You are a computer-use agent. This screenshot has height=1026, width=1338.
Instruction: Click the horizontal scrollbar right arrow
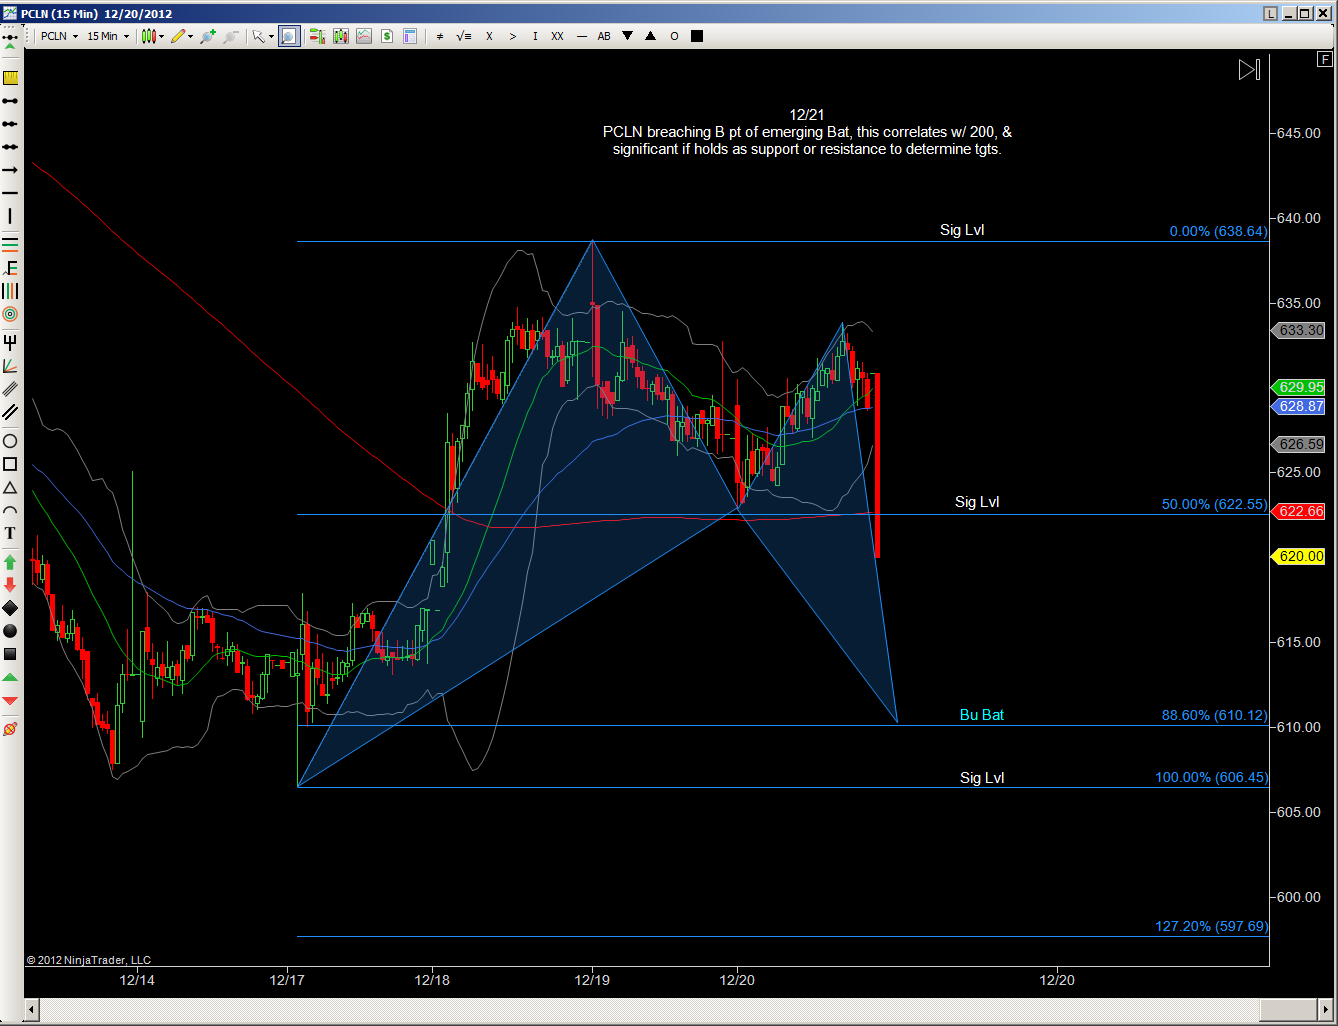(1326, 1009)
